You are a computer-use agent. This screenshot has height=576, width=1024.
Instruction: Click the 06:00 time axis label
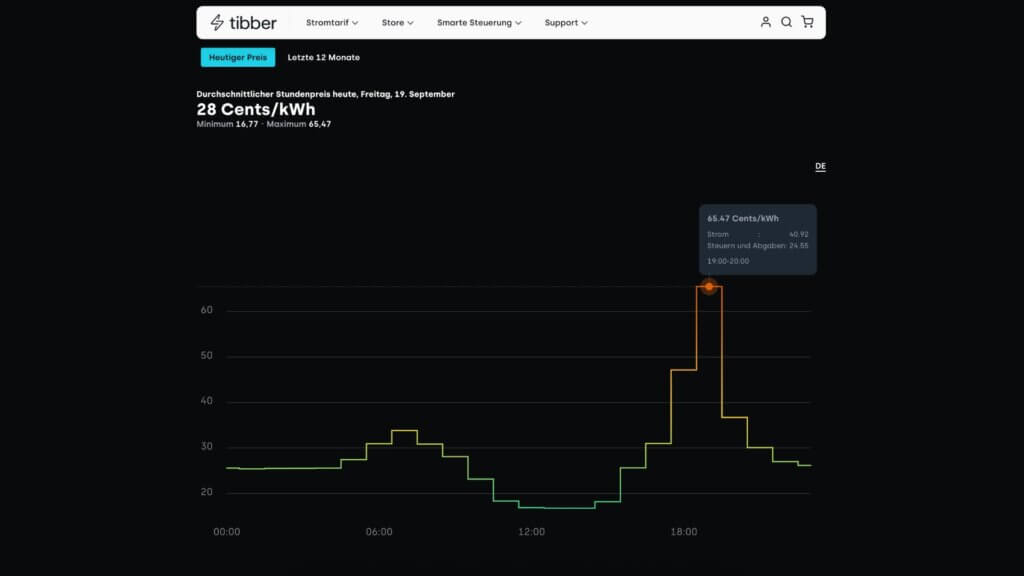379,532
